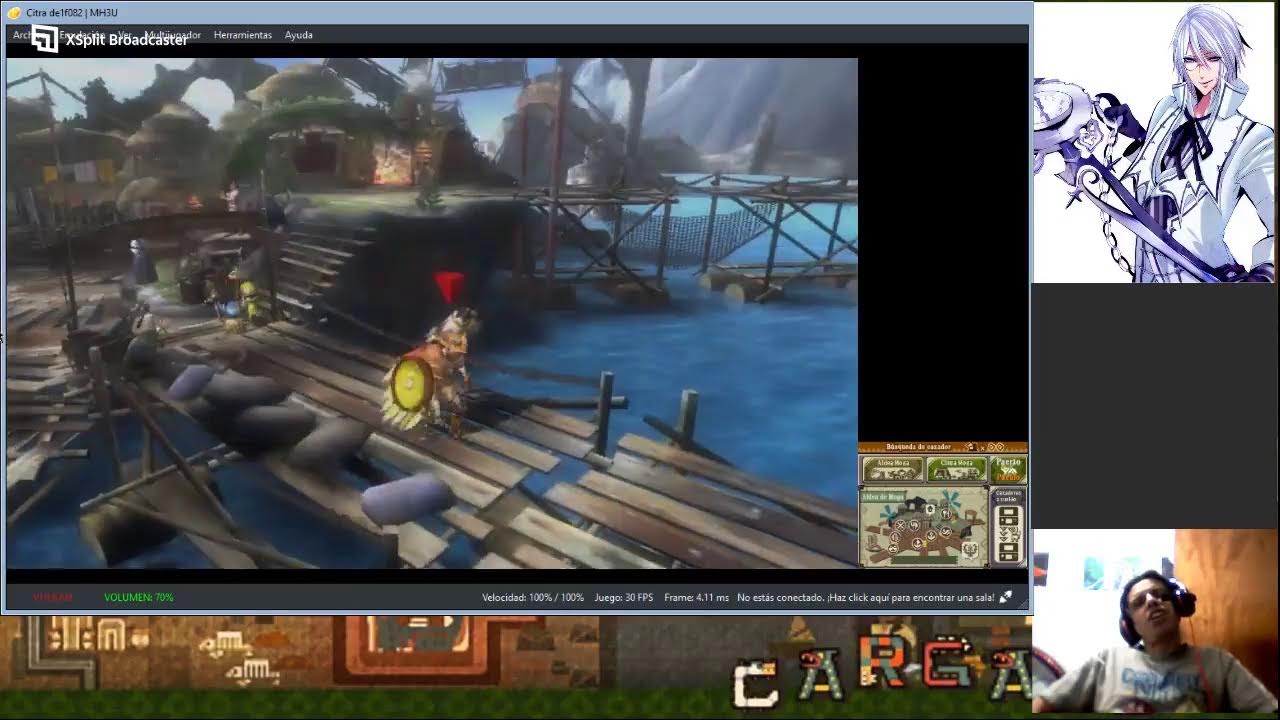1280x720 pixels.
Task: Tap the house icon on village map
Action: tap(930, 509)
